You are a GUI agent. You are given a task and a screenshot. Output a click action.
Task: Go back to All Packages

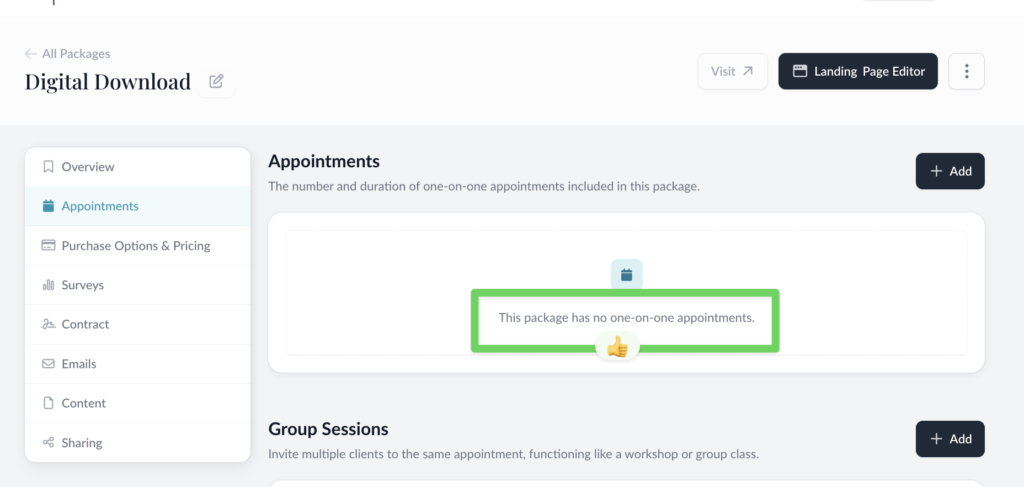tap(68, 54)
